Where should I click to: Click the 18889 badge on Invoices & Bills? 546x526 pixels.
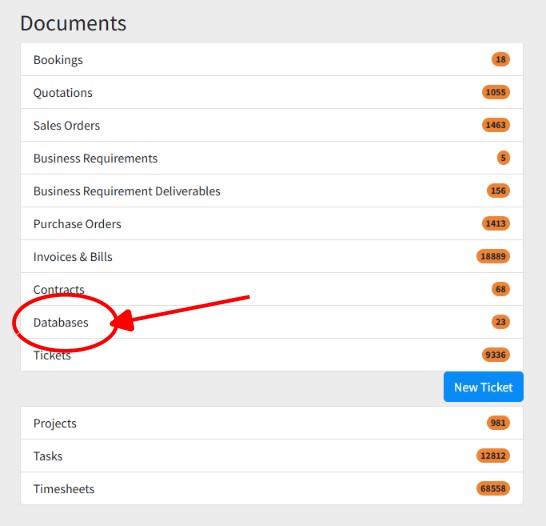(493, 257)
